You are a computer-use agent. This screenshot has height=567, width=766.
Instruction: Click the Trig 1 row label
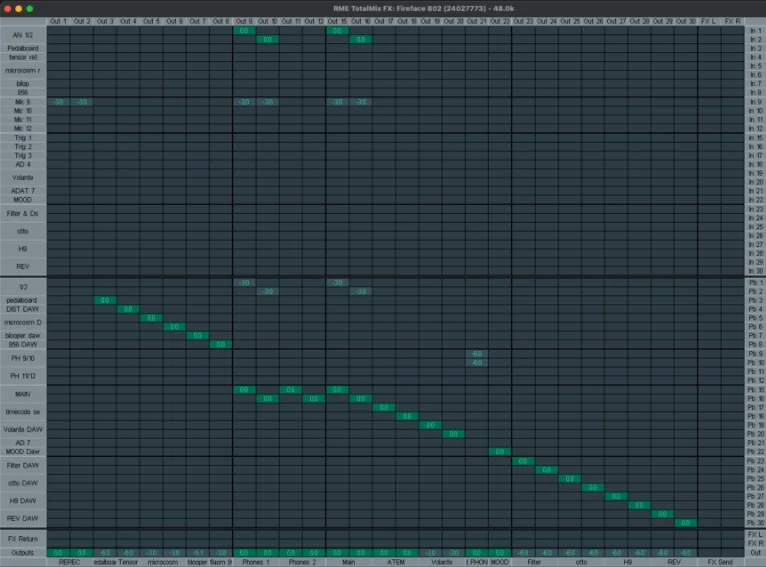coord(23,138)
